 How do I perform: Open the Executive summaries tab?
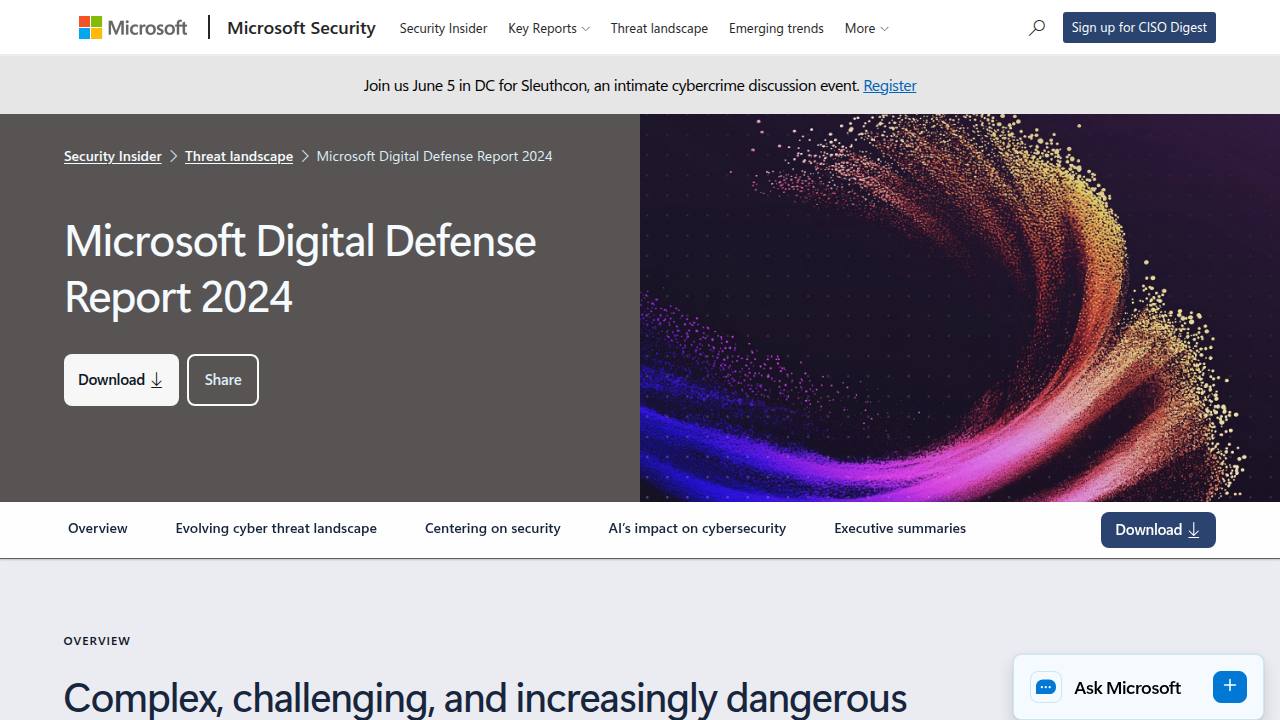900,528
